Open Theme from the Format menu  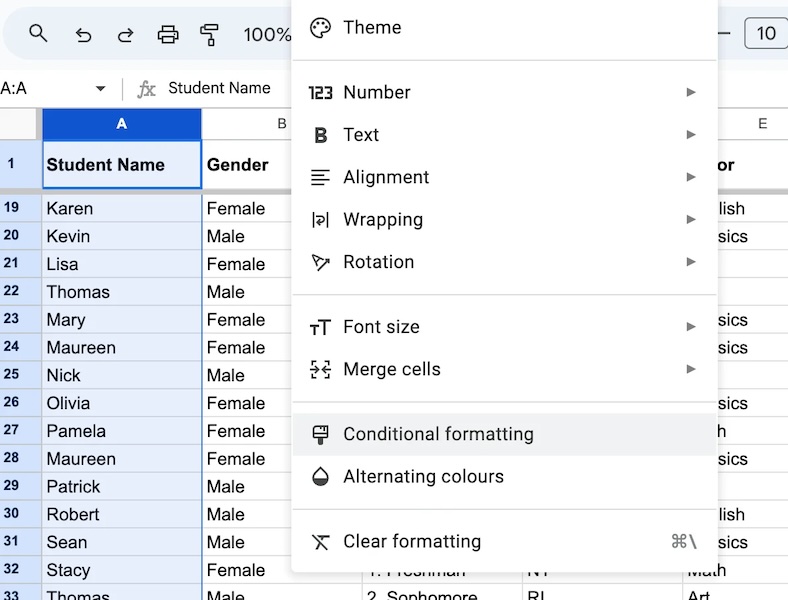point(504,28)
